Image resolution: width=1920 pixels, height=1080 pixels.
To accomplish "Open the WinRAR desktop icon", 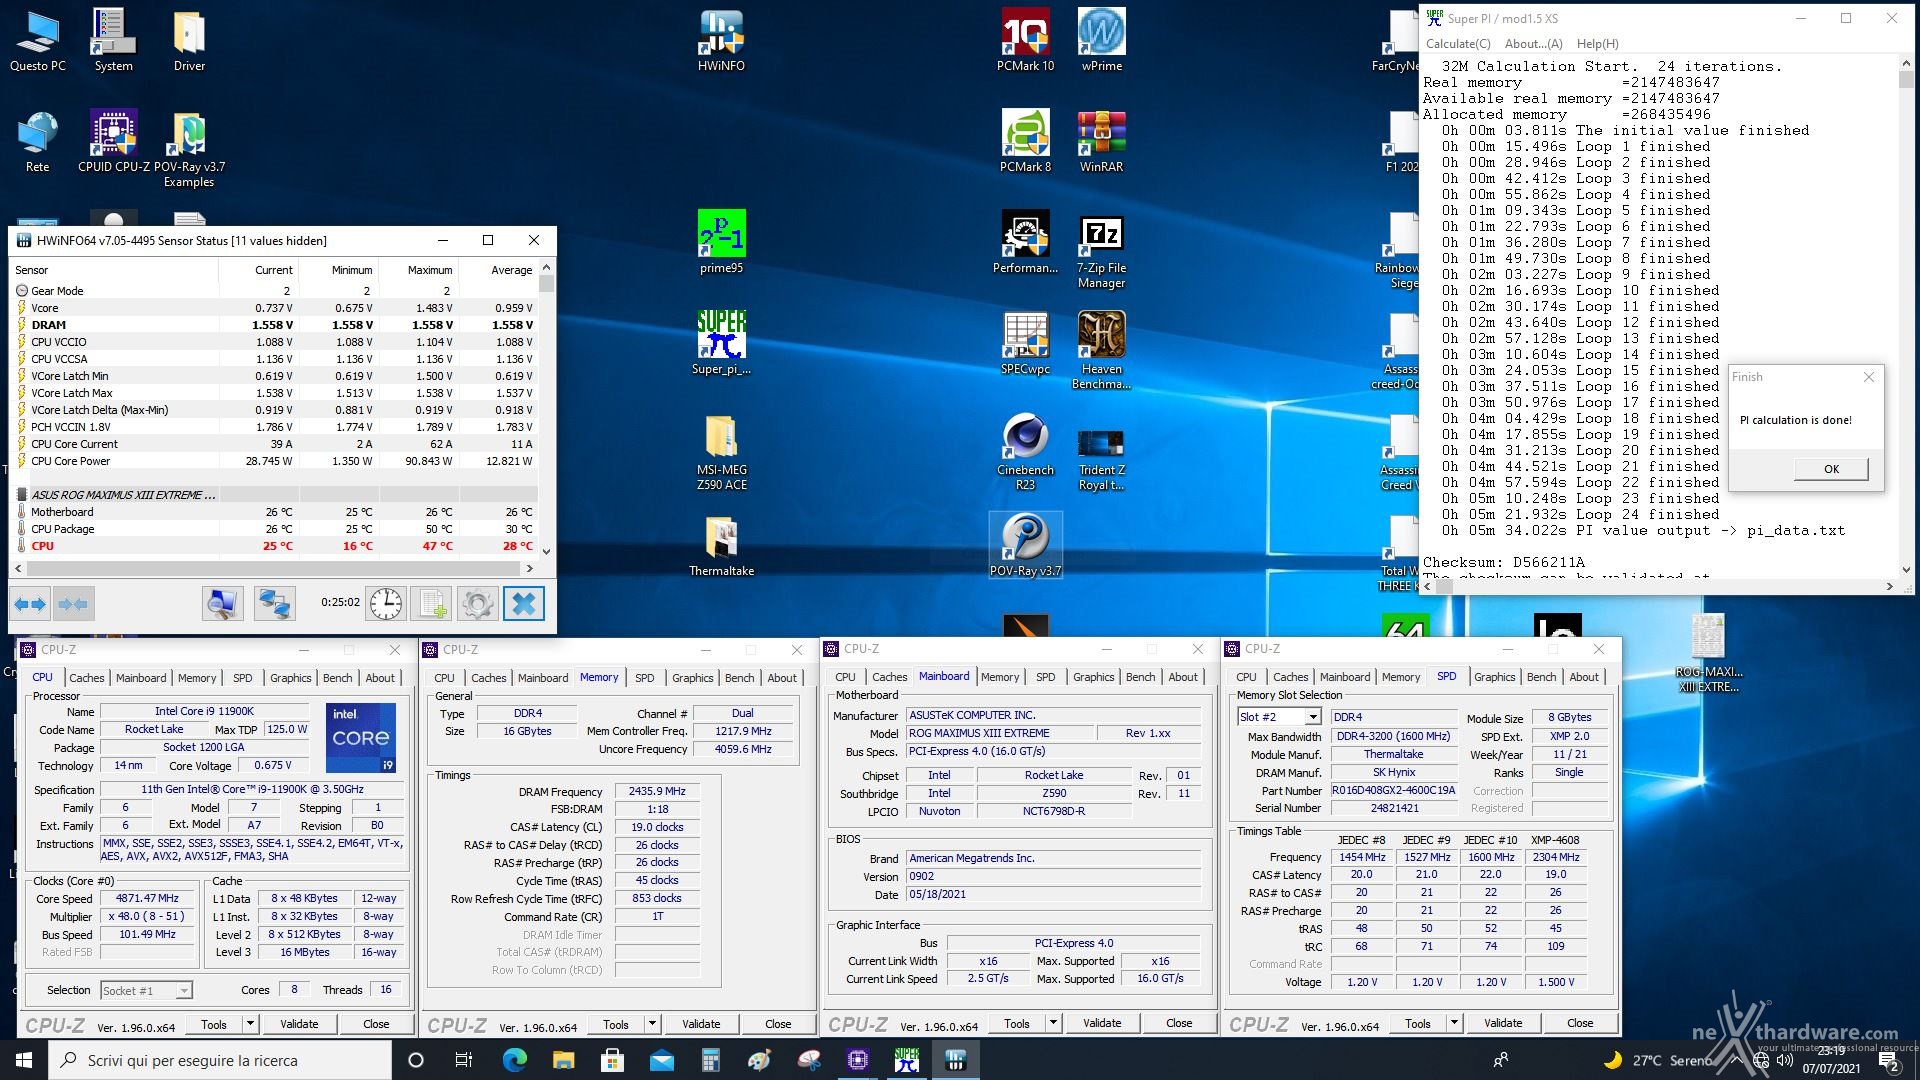I will tap(1101, 141).
